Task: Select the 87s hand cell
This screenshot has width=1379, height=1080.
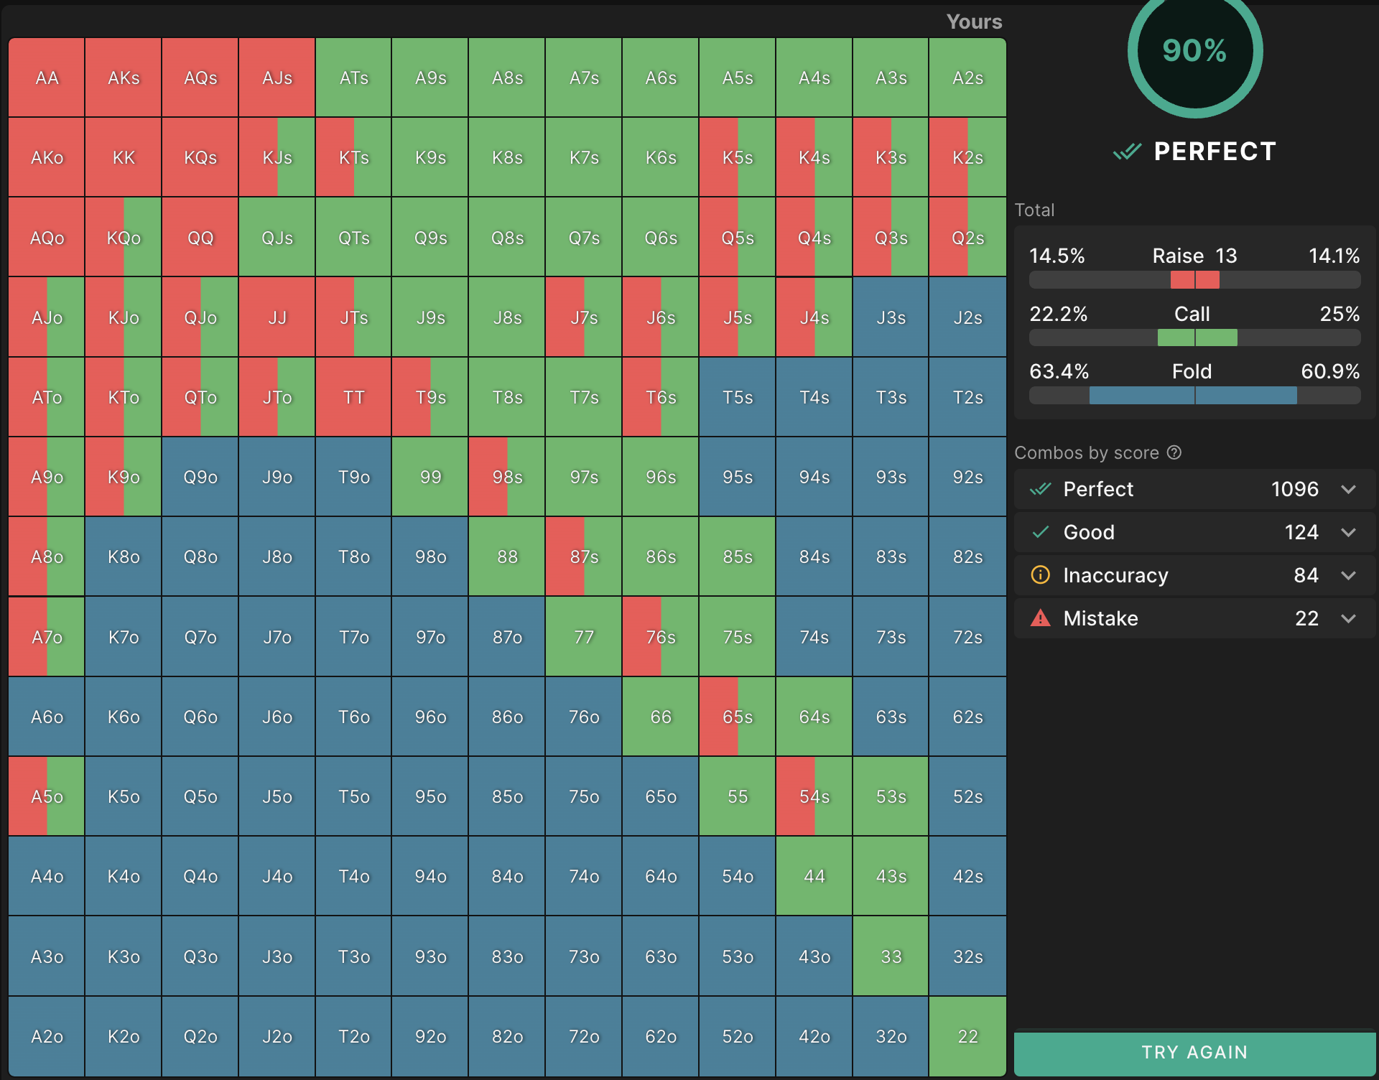Action: [x=584, y=557]
